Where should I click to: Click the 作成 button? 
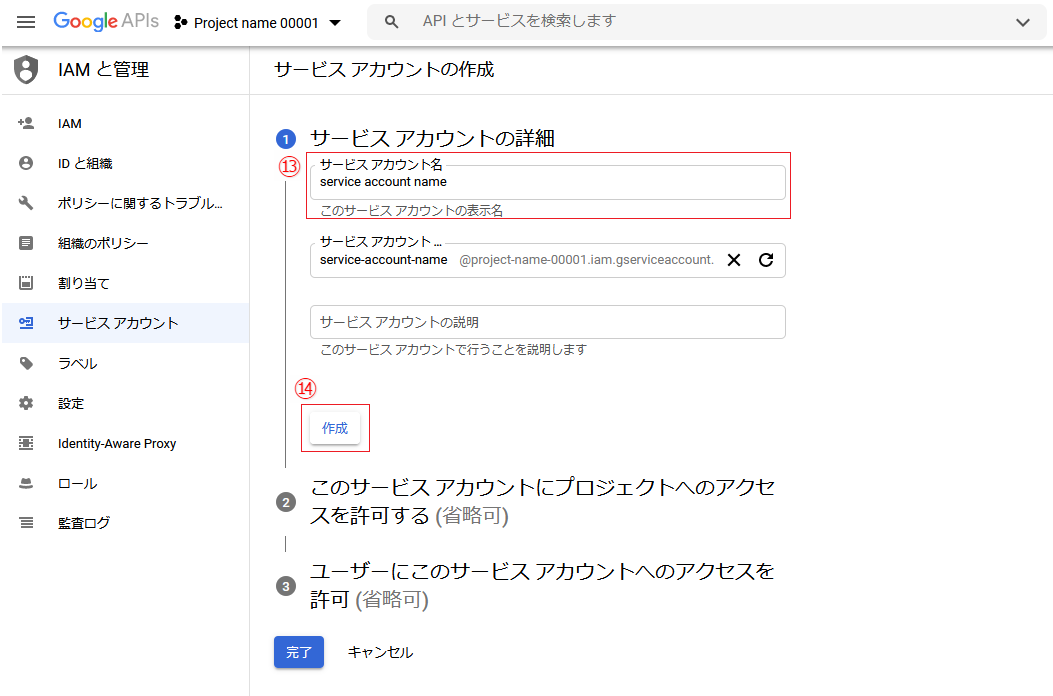(335, 428)
